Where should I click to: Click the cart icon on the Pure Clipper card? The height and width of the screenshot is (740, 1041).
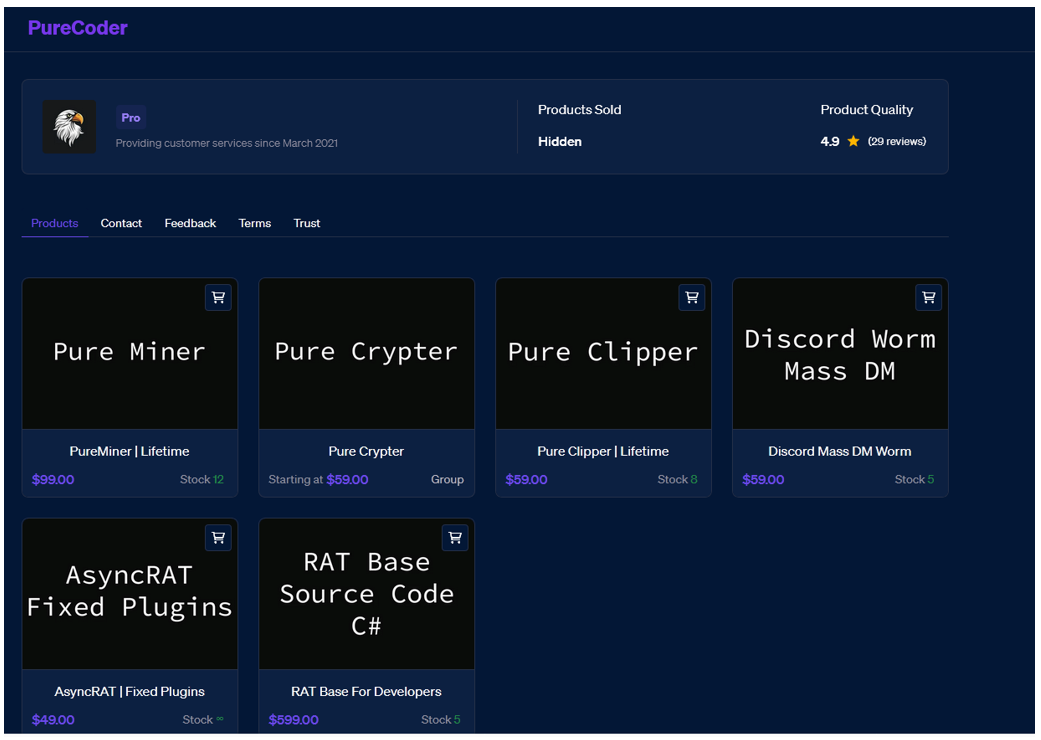tap(692, 297)
